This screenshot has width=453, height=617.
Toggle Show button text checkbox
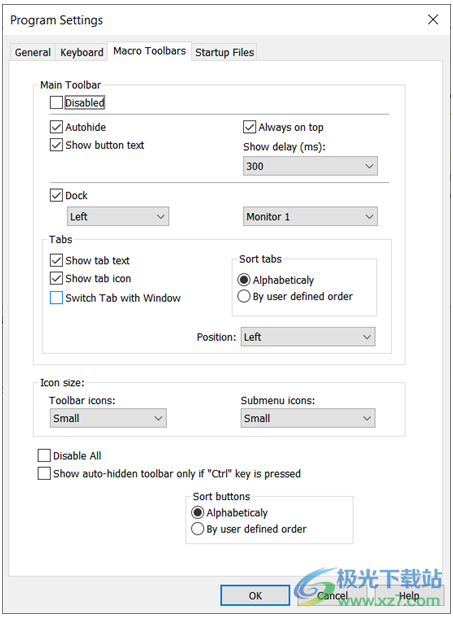click(56, 145)
